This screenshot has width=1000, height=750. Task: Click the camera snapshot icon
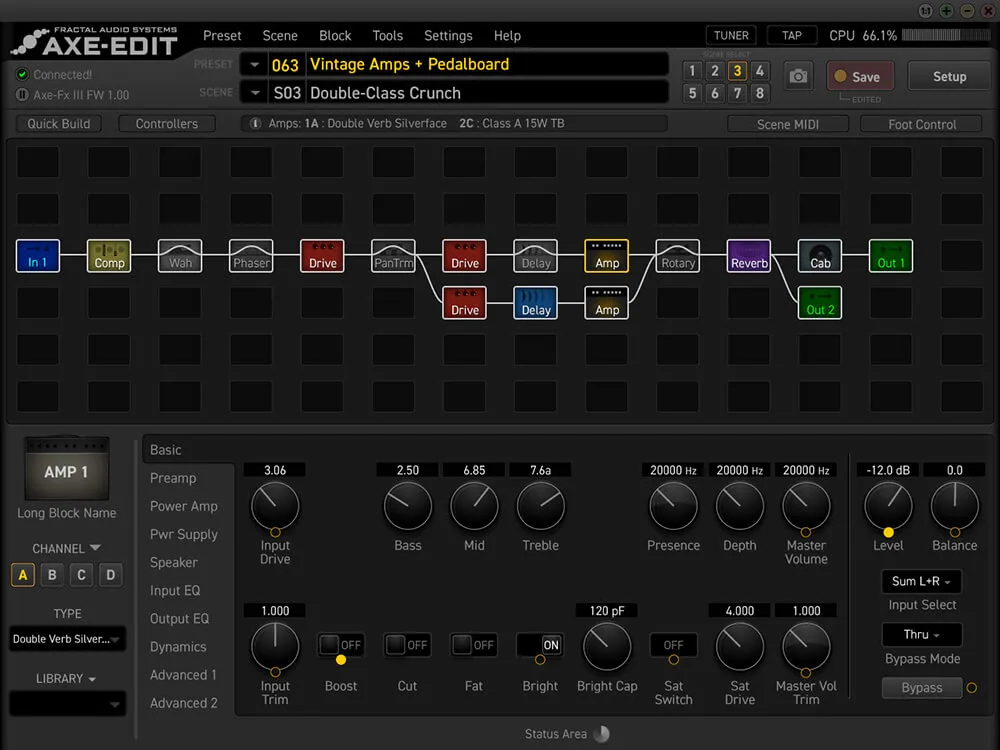pyautogui.click(x=798, y=77)
